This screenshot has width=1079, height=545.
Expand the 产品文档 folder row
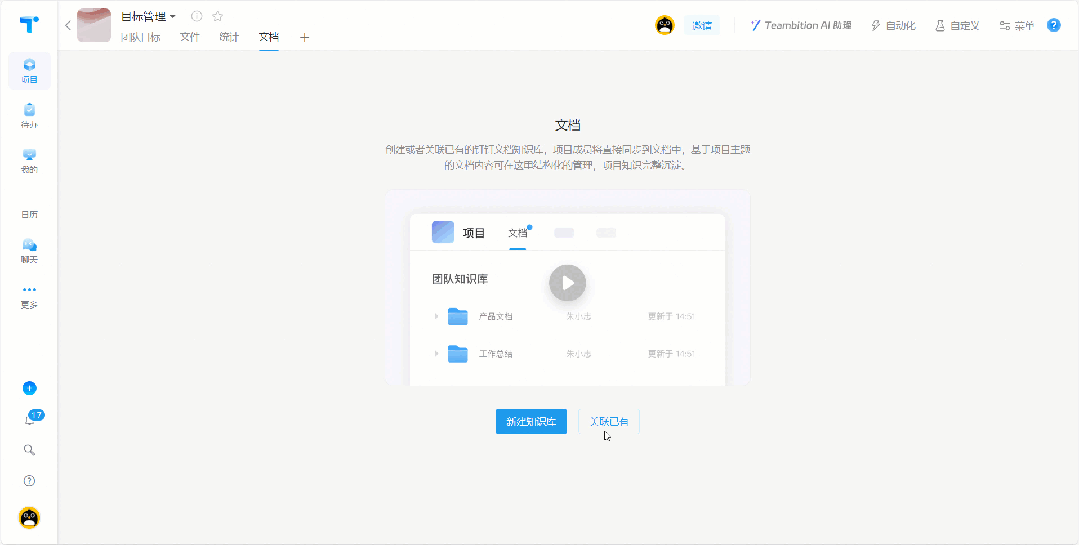(x=436, y=316)
